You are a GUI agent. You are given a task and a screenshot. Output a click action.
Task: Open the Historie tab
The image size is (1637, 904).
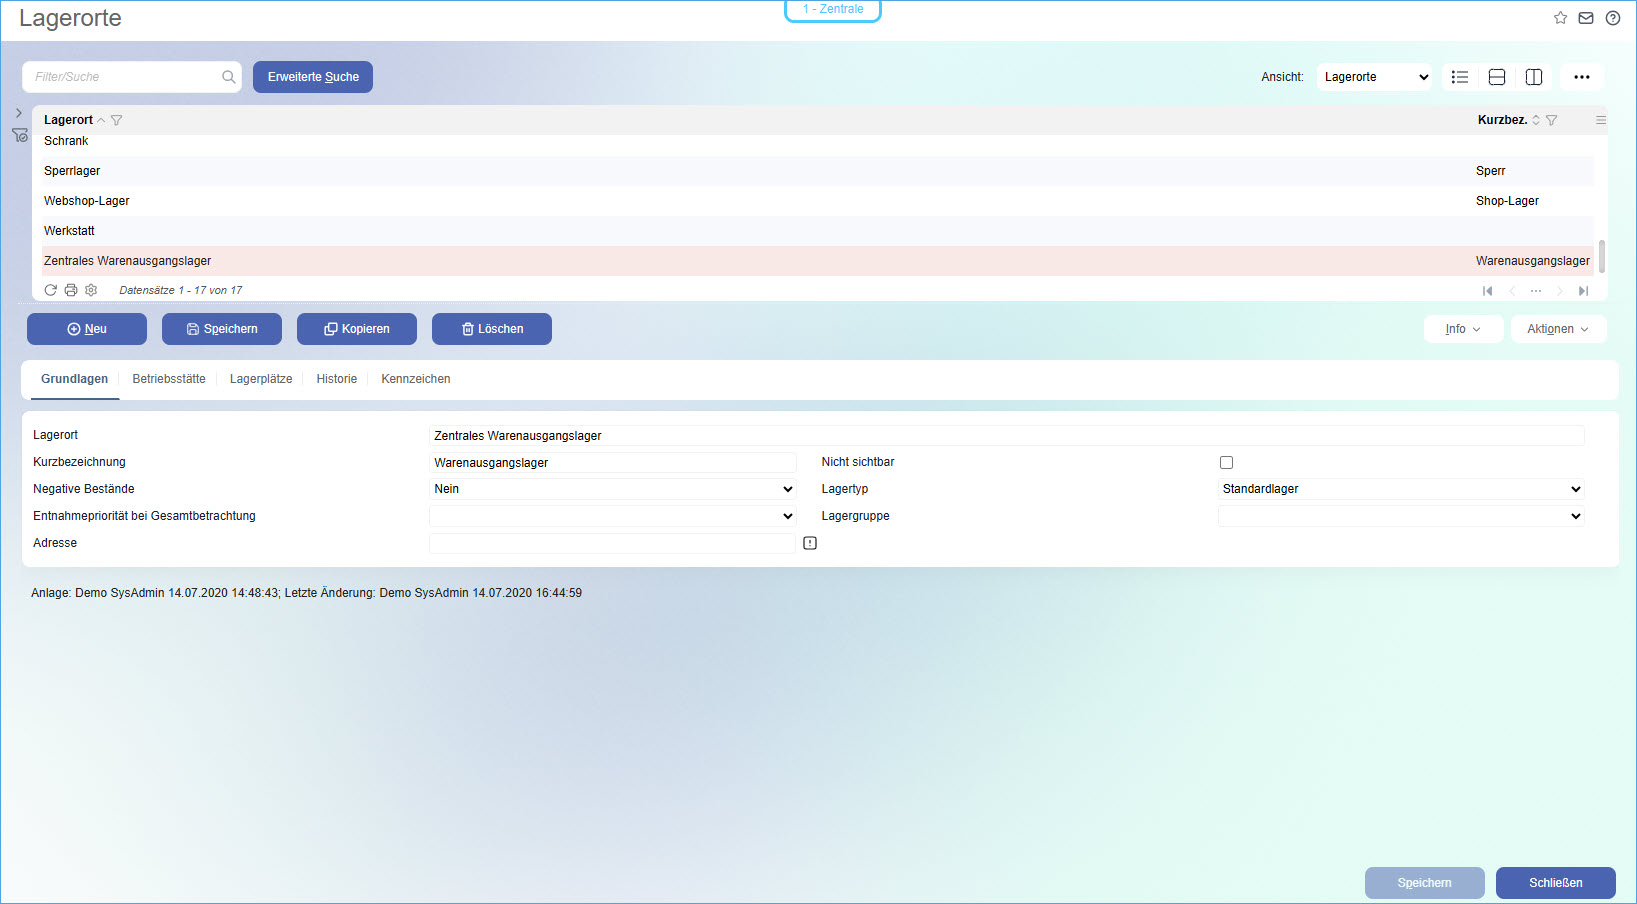[336, 379]
